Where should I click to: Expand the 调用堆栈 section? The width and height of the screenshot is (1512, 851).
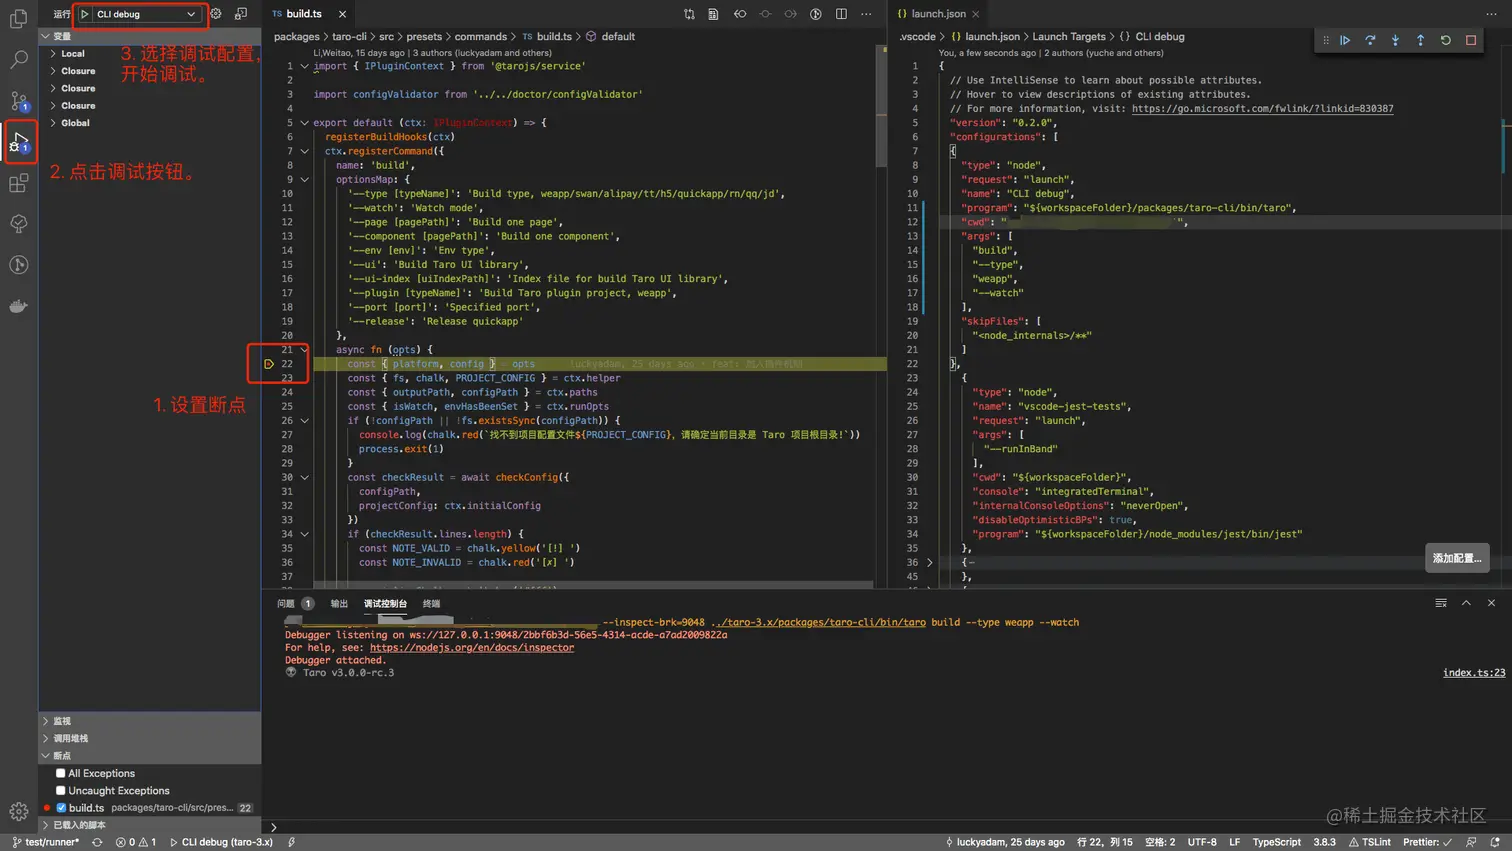click(150, 738)
